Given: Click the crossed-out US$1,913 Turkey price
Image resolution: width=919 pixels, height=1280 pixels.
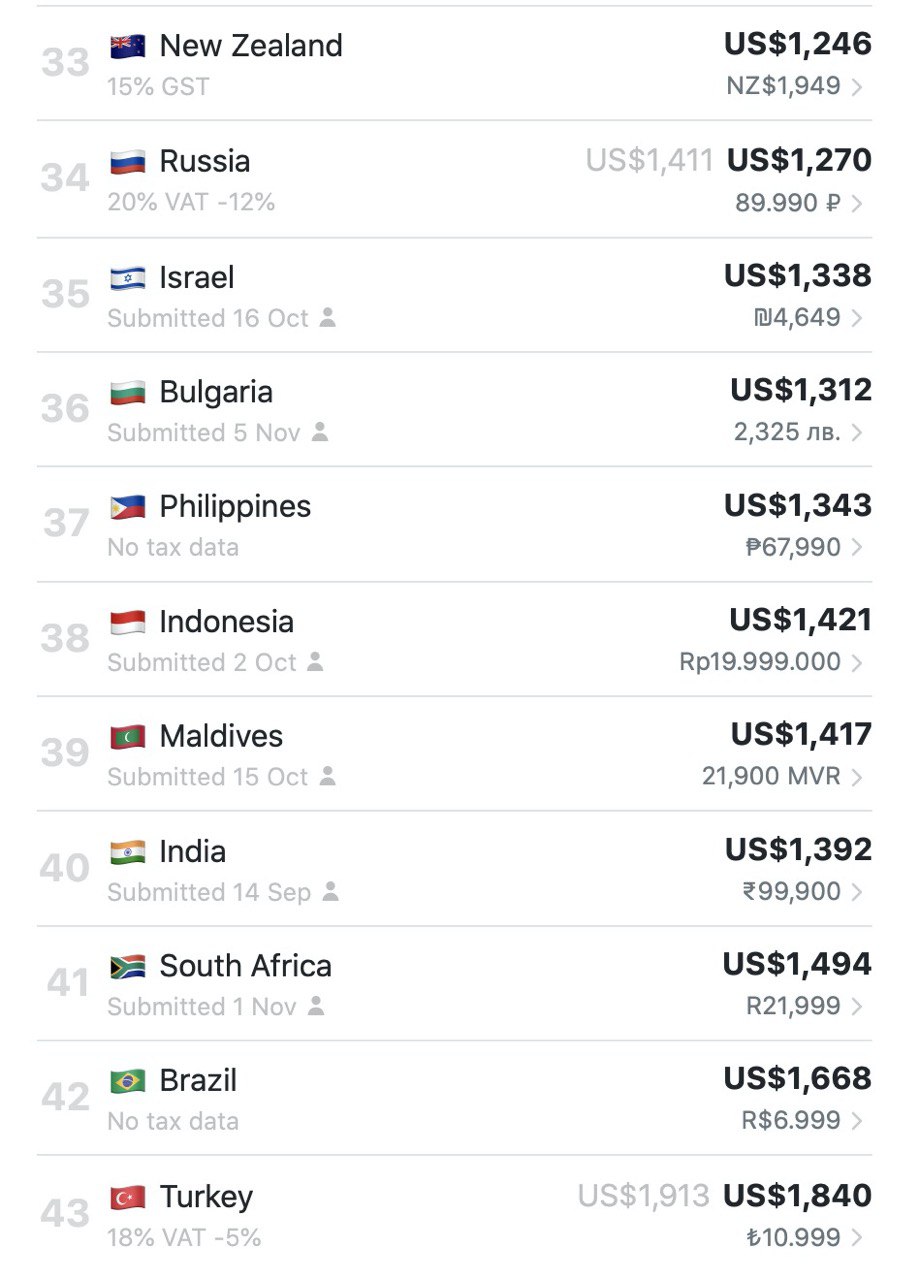Looking at the screenshot, I should 644,1196.
